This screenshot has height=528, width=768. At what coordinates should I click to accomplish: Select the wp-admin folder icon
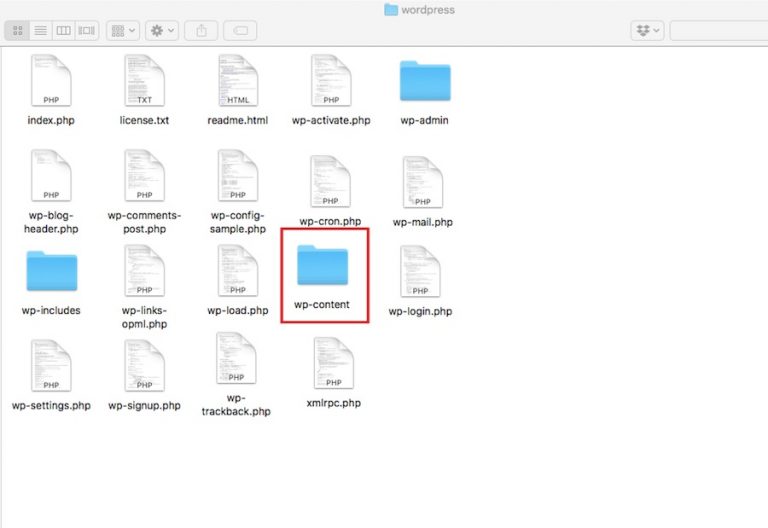(x=425, y=81)
